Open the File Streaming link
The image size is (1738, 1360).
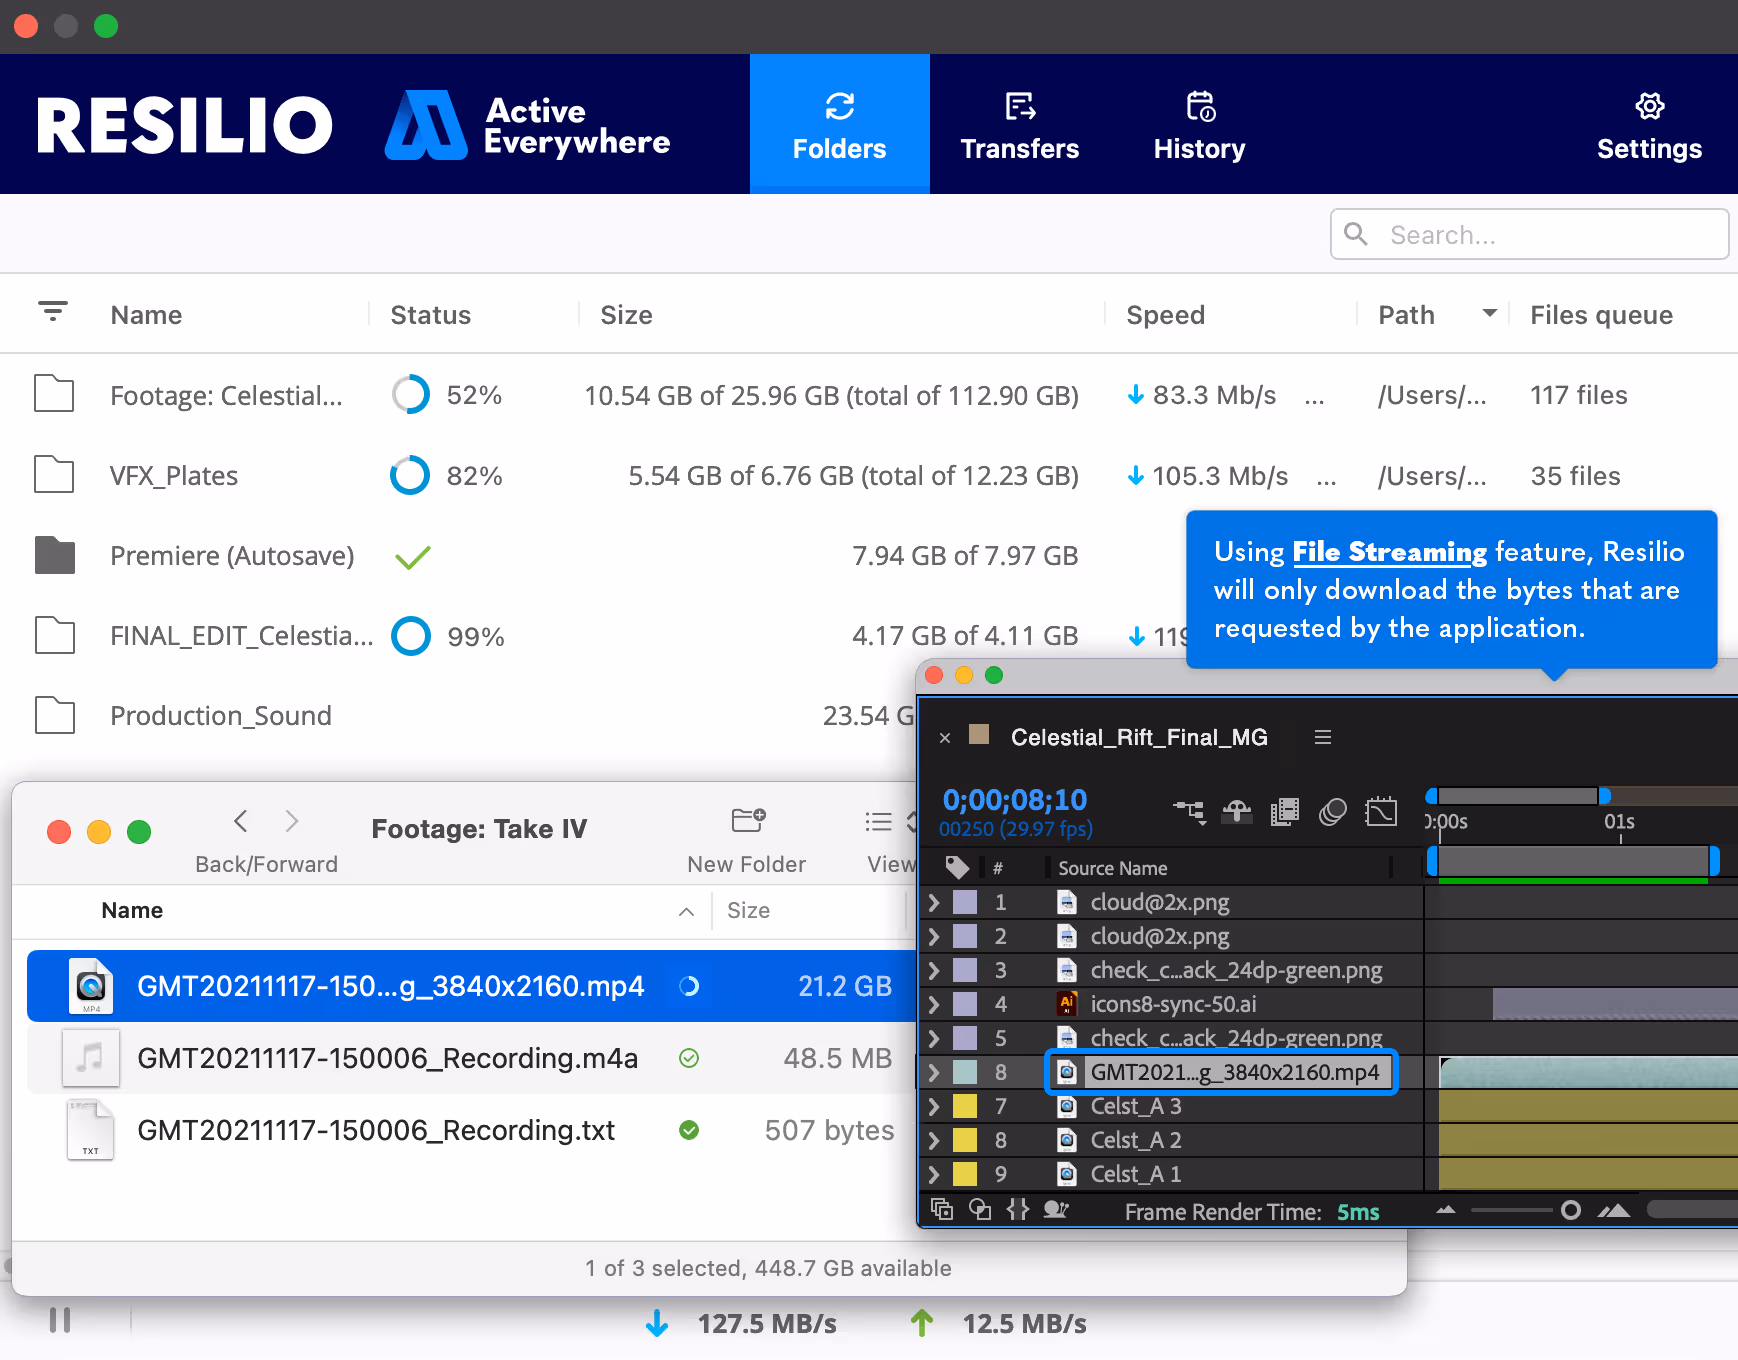pos(1389,552)
